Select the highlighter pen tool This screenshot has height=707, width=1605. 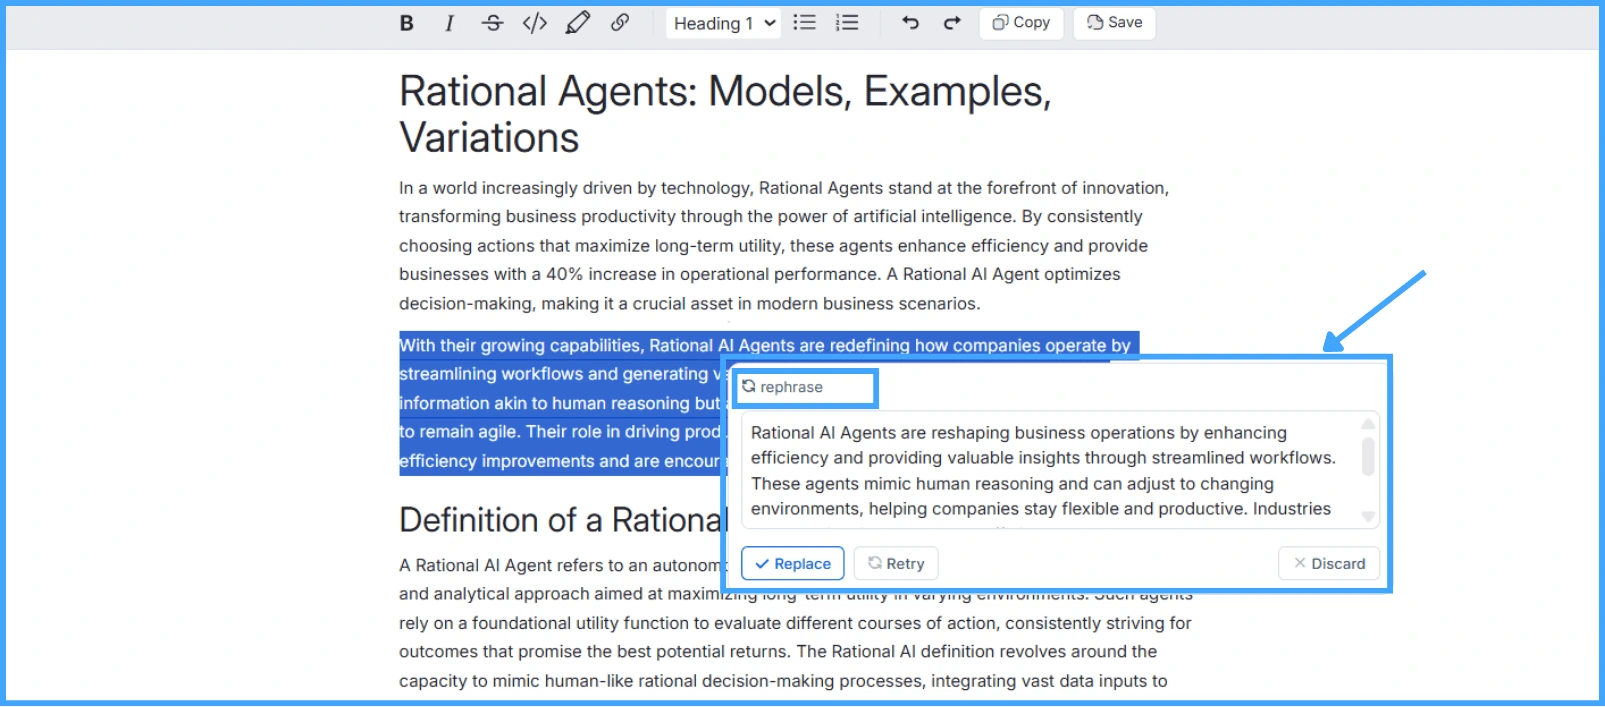point(578,23)
